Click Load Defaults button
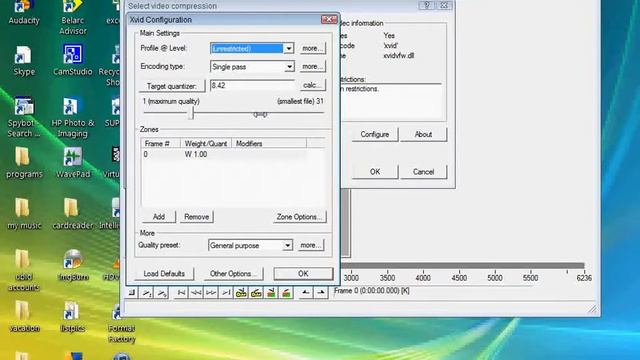This screenshot has width=640, height=360. (164, 273)
